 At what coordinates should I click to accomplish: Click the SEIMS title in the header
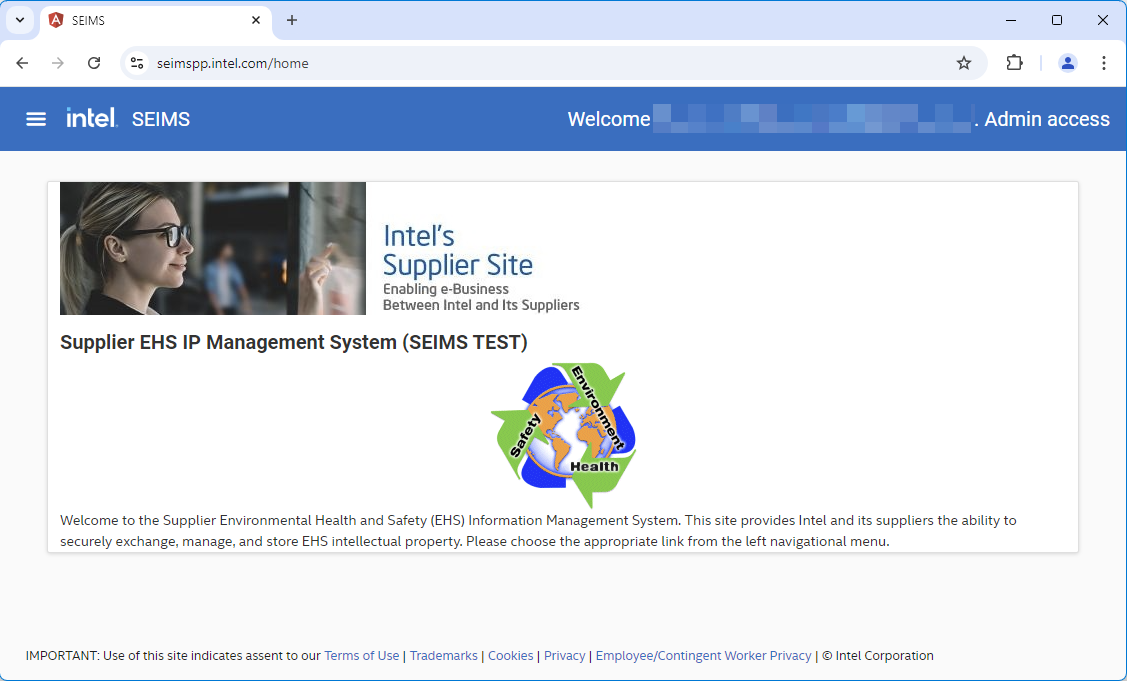(x=161, y=119)
